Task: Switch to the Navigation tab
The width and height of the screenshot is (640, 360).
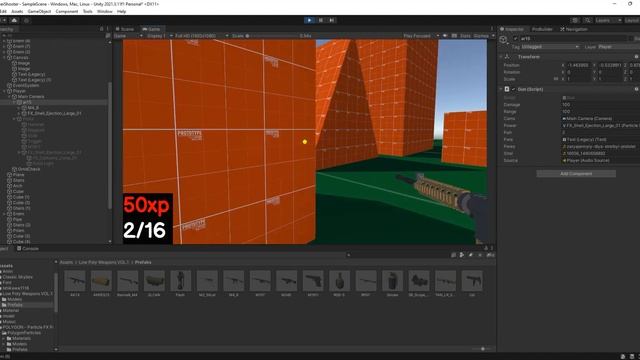Action: pyautogui.click(x=574, y=29)
